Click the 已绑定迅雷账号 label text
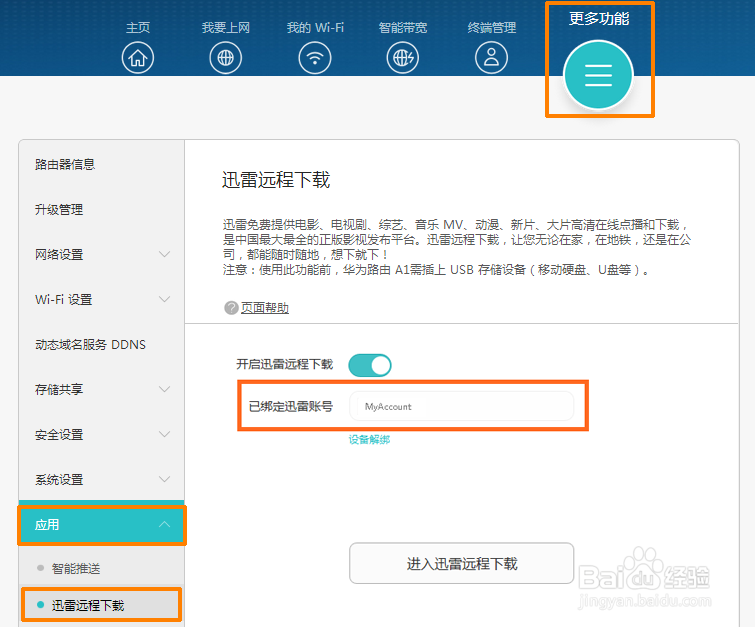 point(290,406)
